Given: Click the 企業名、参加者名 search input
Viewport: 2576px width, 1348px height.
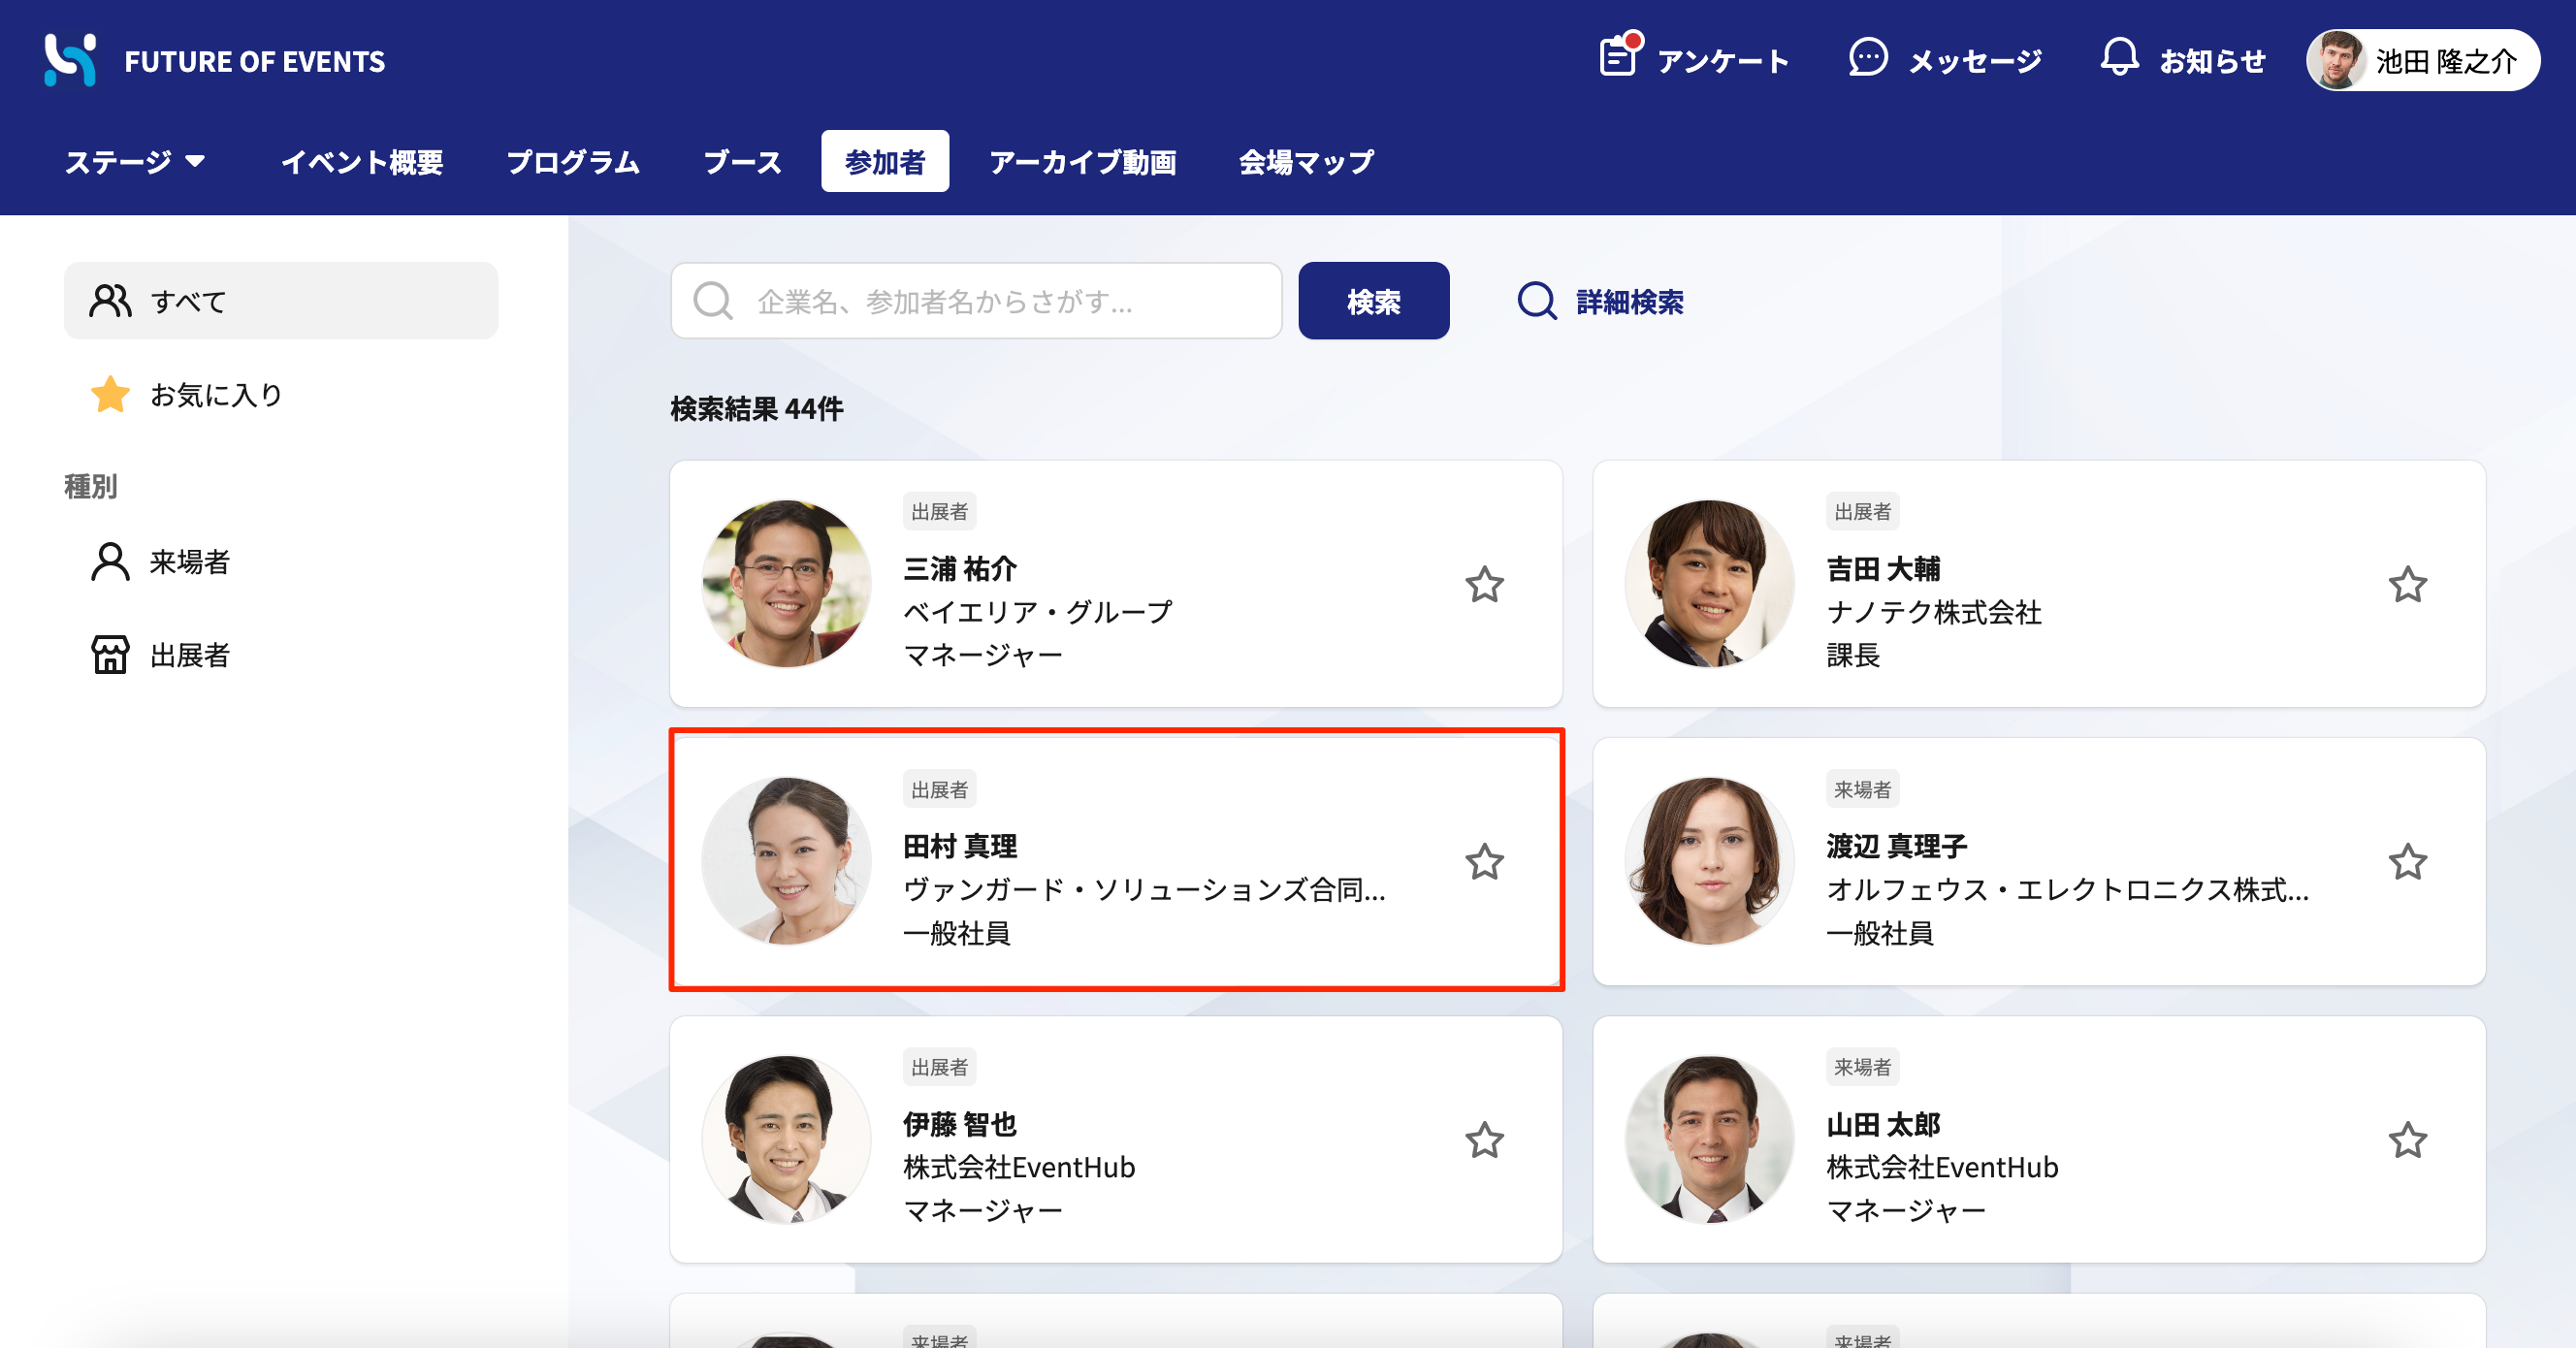Looking at the screenshot, I should [976, 301].
